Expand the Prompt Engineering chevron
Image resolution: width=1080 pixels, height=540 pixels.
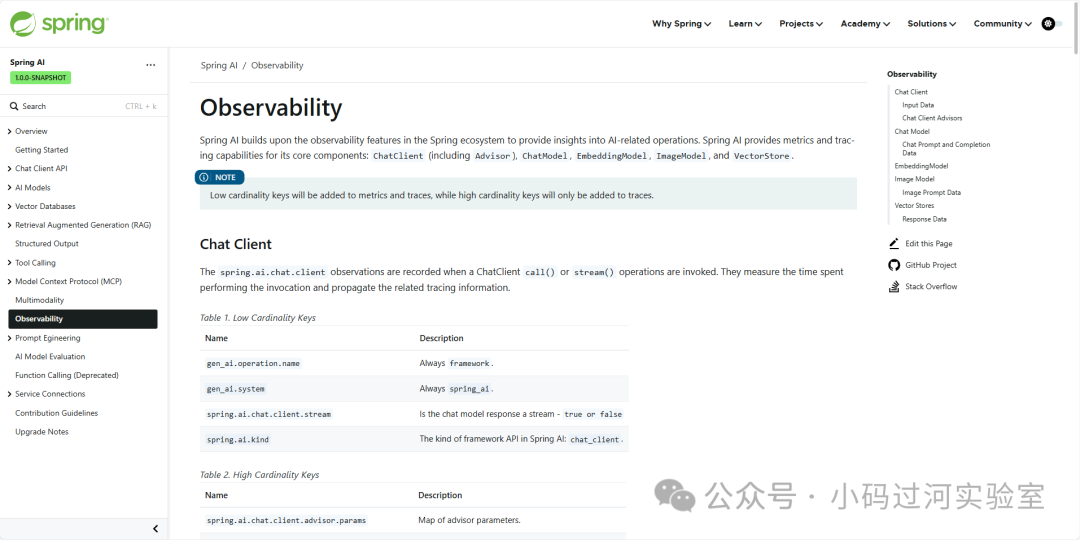(10, 338)
